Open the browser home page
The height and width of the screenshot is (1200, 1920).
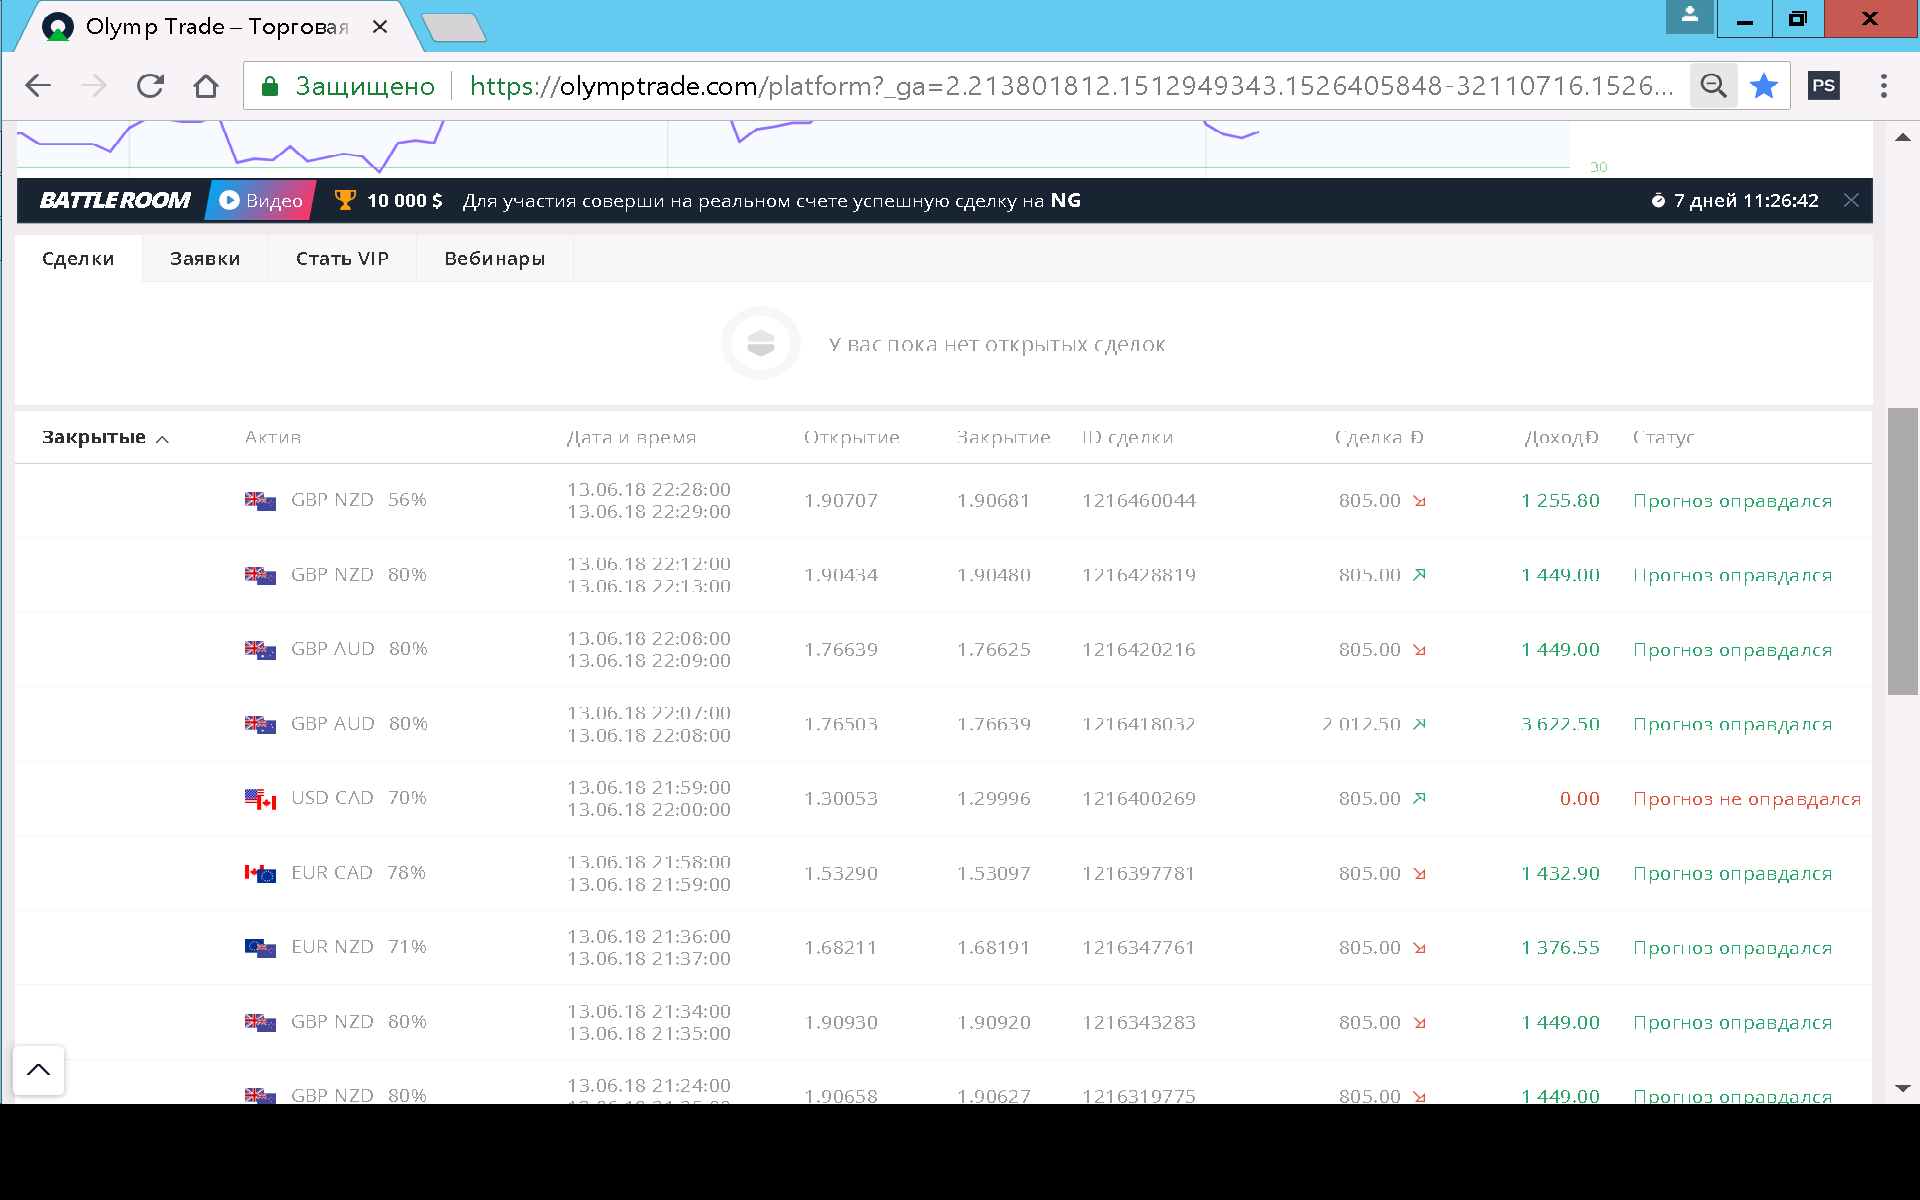click(x=206, y=86)
